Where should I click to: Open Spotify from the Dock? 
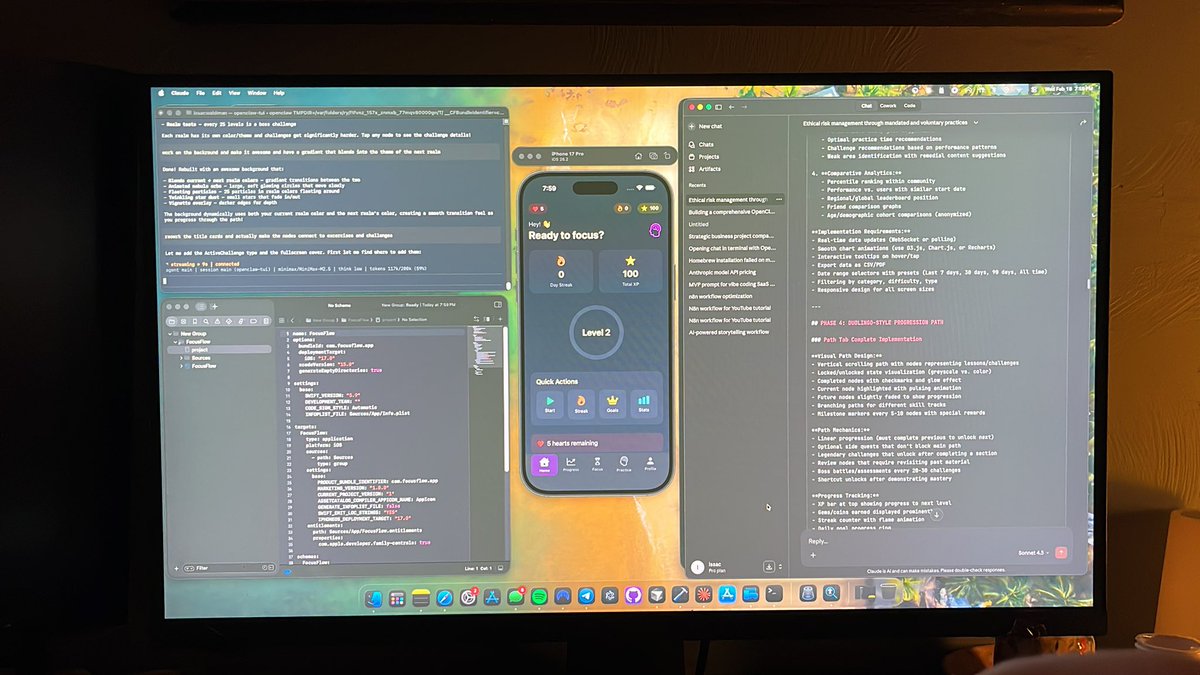click(x=539, y=597)
